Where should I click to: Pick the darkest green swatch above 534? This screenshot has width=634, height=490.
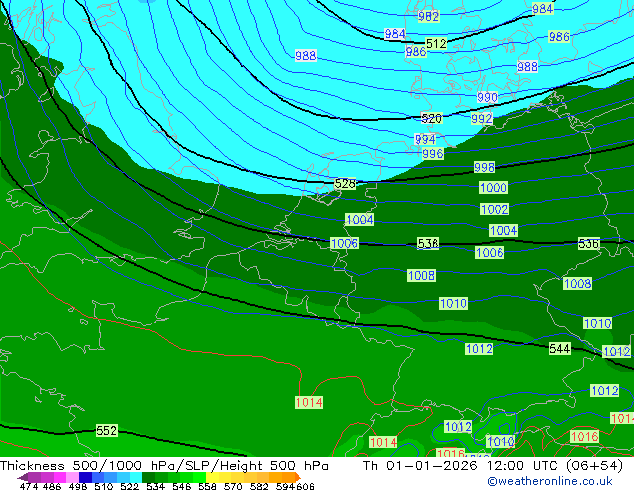pyautogui.click(x=148, y=477)
